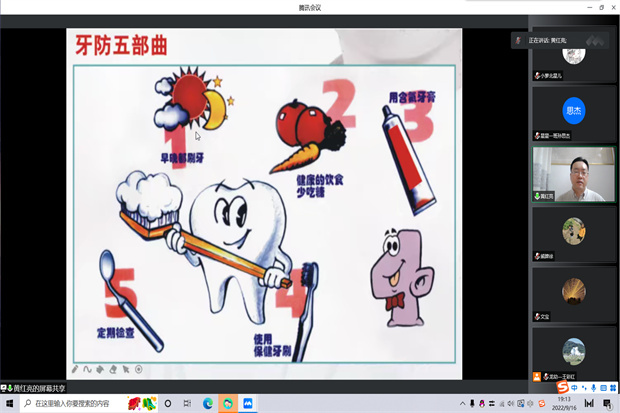Click the screen-sharing status label at bottom left
620x413 pixels.
(33, 388)
